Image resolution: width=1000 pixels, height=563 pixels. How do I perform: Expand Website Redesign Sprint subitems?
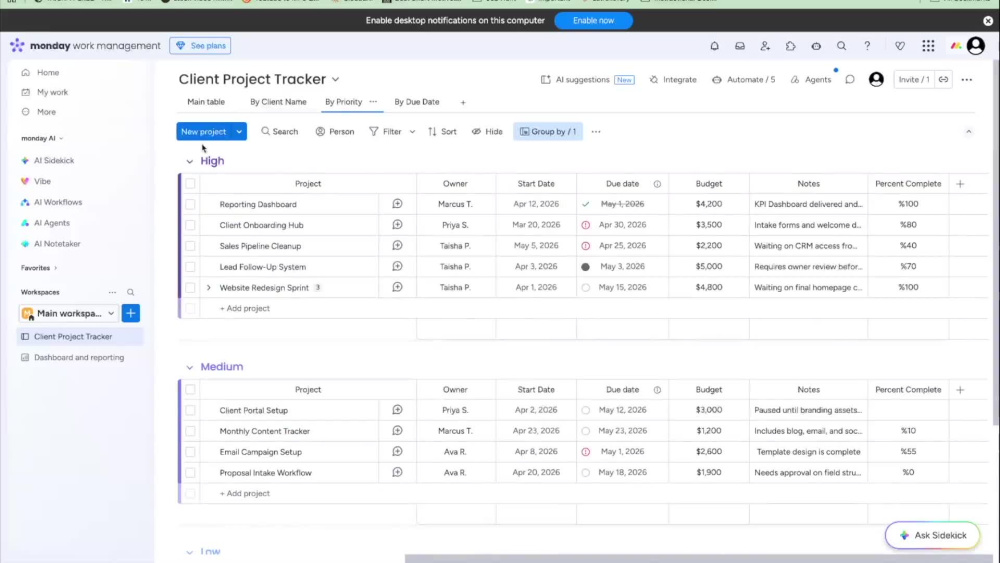click(209, 288)
